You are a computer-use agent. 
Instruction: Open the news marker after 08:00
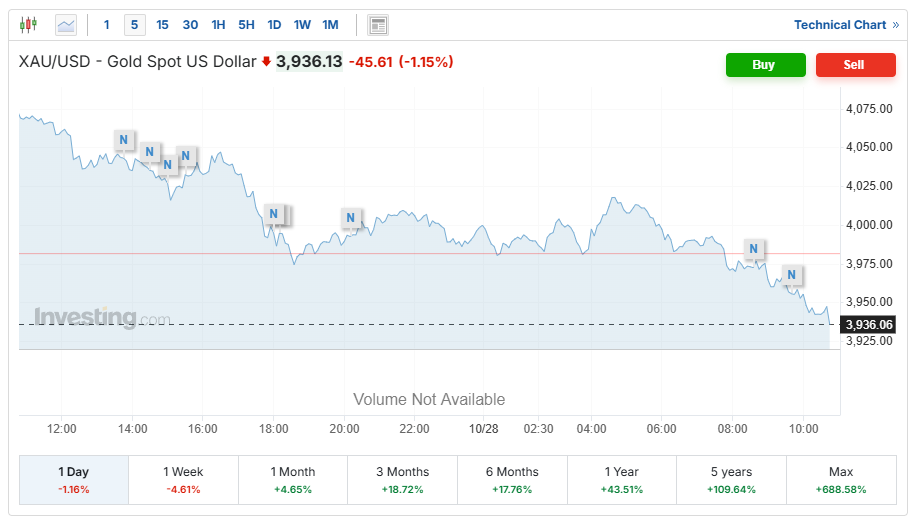pyautogui.click(x=754, y=248)
